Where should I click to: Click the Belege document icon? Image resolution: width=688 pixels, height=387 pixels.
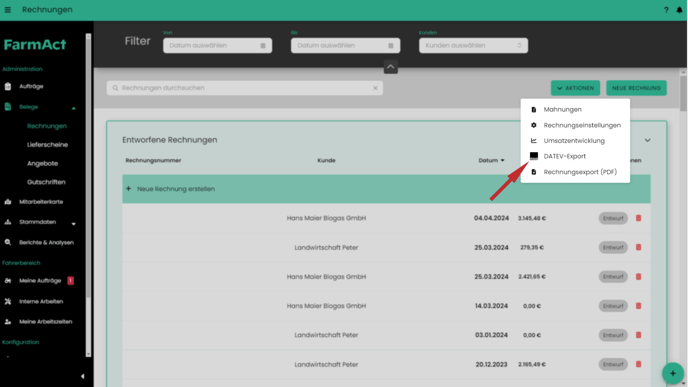(x=8, y=107)
